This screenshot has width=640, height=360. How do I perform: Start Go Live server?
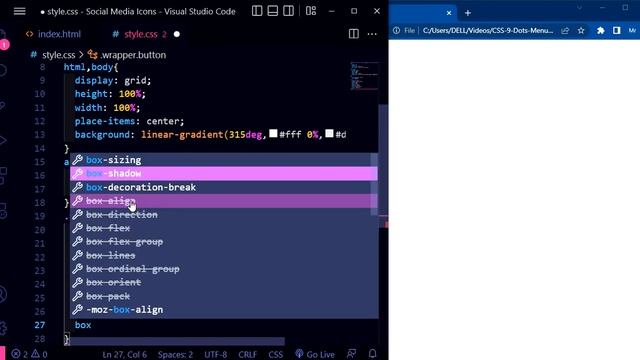pyautogui.click(x=315, y=354)
